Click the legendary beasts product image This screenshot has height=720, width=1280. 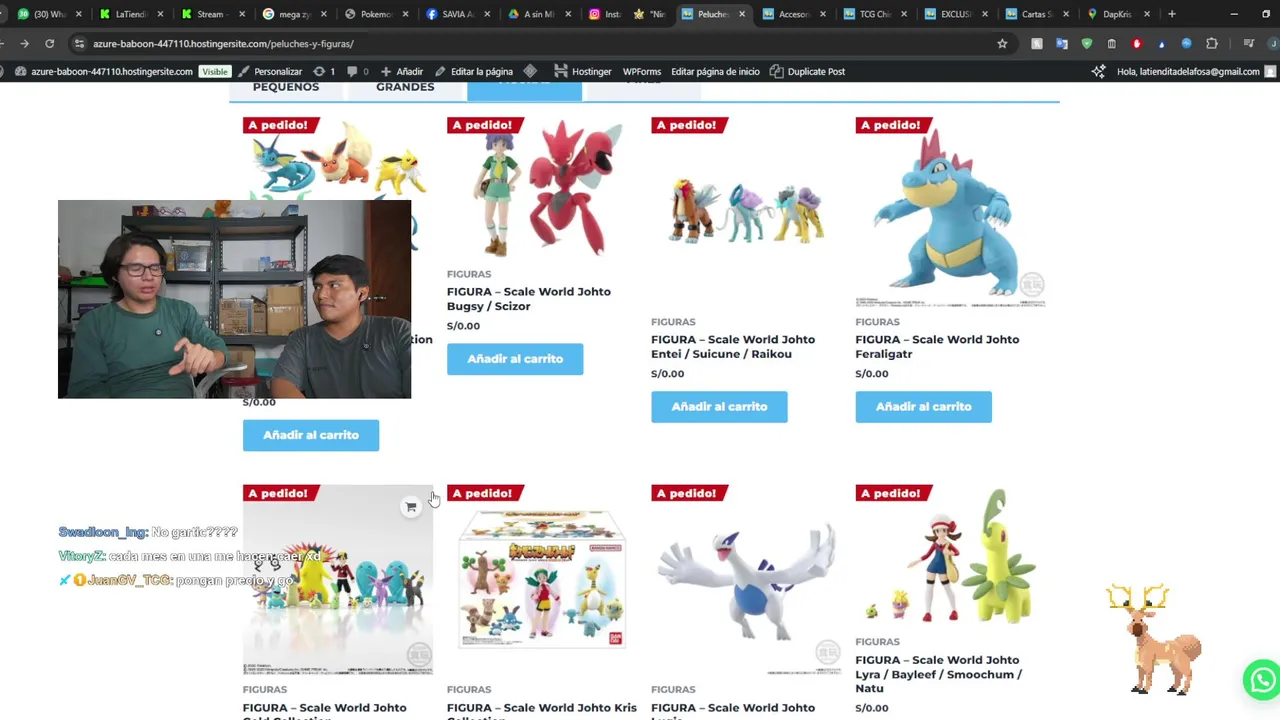click(x=746, y=212)
